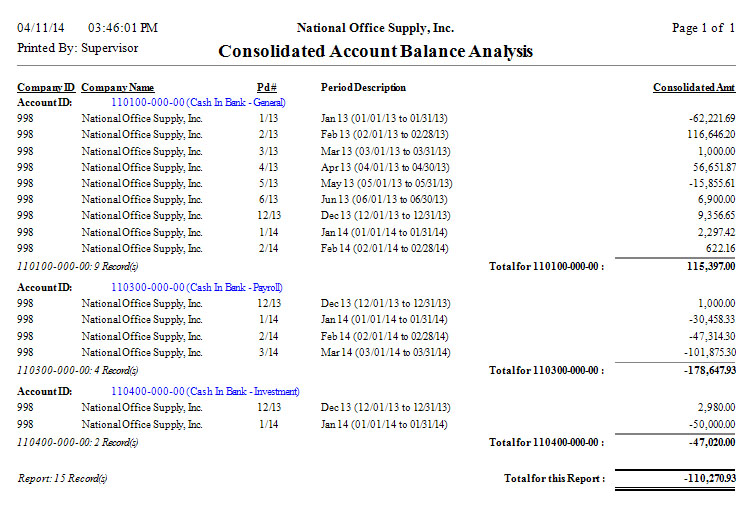Select the Consolidated Account Balance Analysis title
Viewport: 752px width, 530px height.
click(x=375, y=52)
